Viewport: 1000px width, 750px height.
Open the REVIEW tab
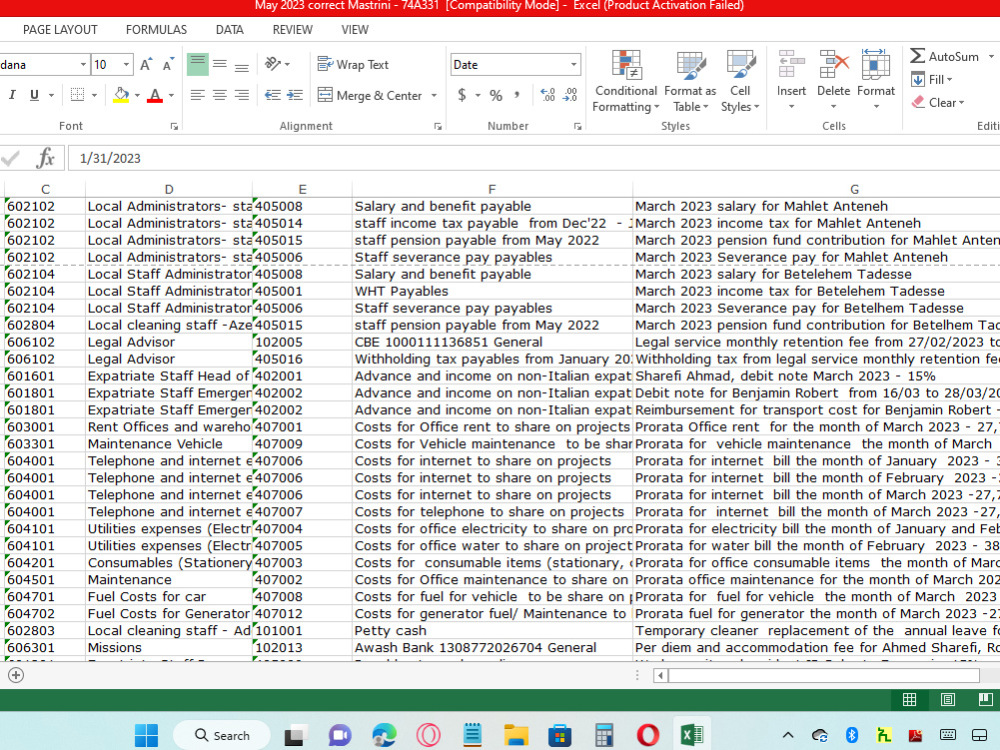click(x=293, y=29)
